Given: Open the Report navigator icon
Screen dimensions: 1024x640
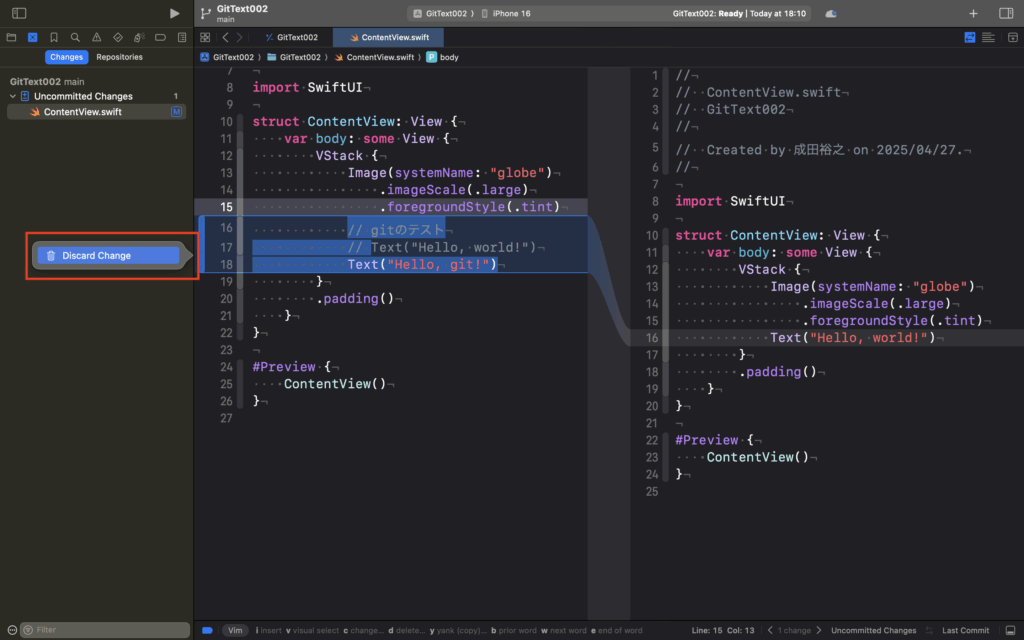Looking at the screenshot, I should coord(182,37).
